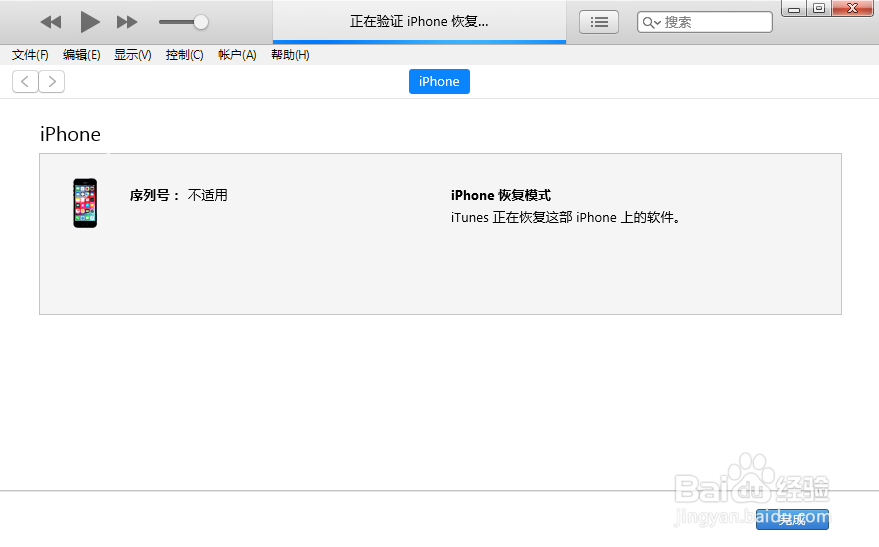
Task: Click the 正在验证 iPhone 恢复 status display
Action: tap(419, 21)
